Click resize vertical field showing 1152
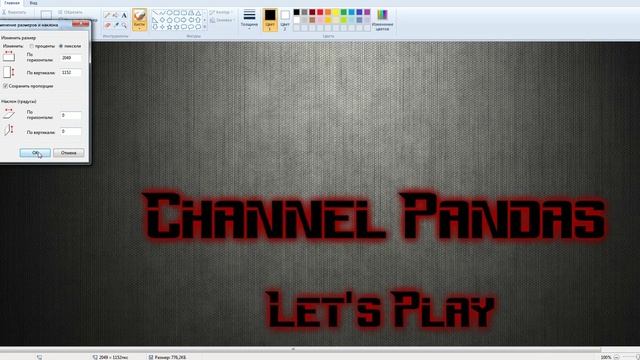 pyautogui.click(x=71, y=73)
